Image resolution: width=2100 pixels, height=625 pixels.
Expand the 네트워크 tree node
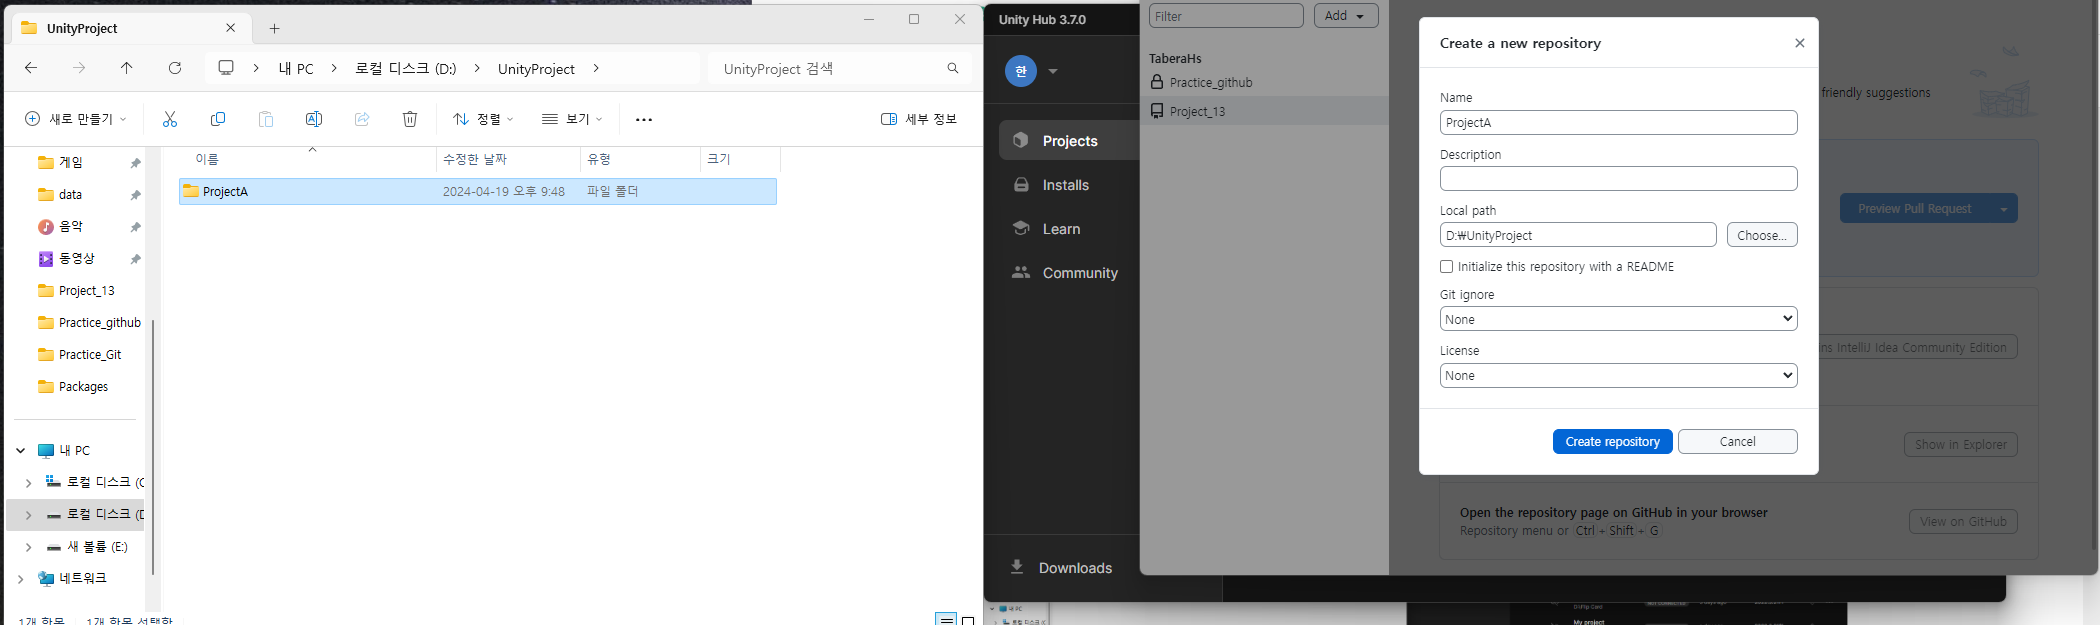pos(20,579)
